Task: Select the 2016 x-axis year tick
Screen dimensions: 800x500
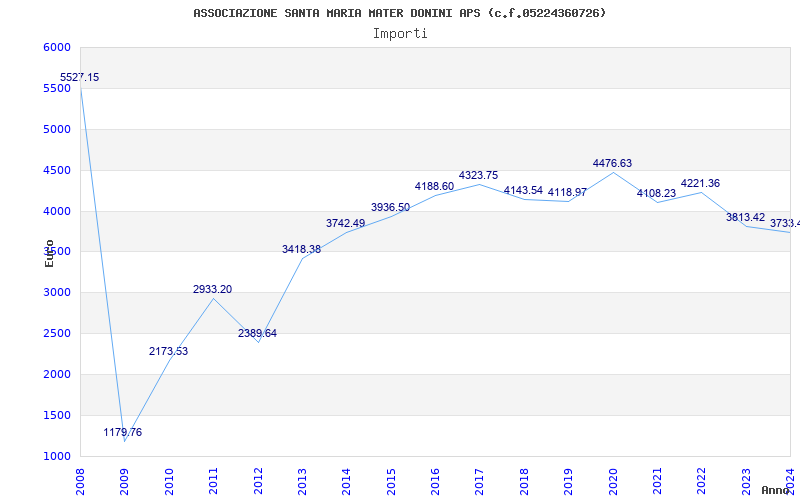Action: pos(435,482)
